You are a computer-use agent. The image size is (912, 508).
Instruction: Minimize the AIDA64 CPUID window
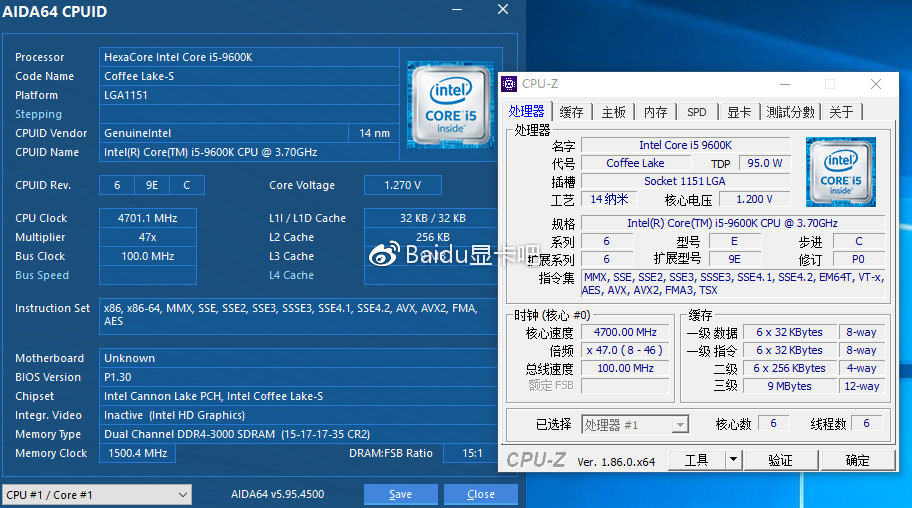click(457, 10)
